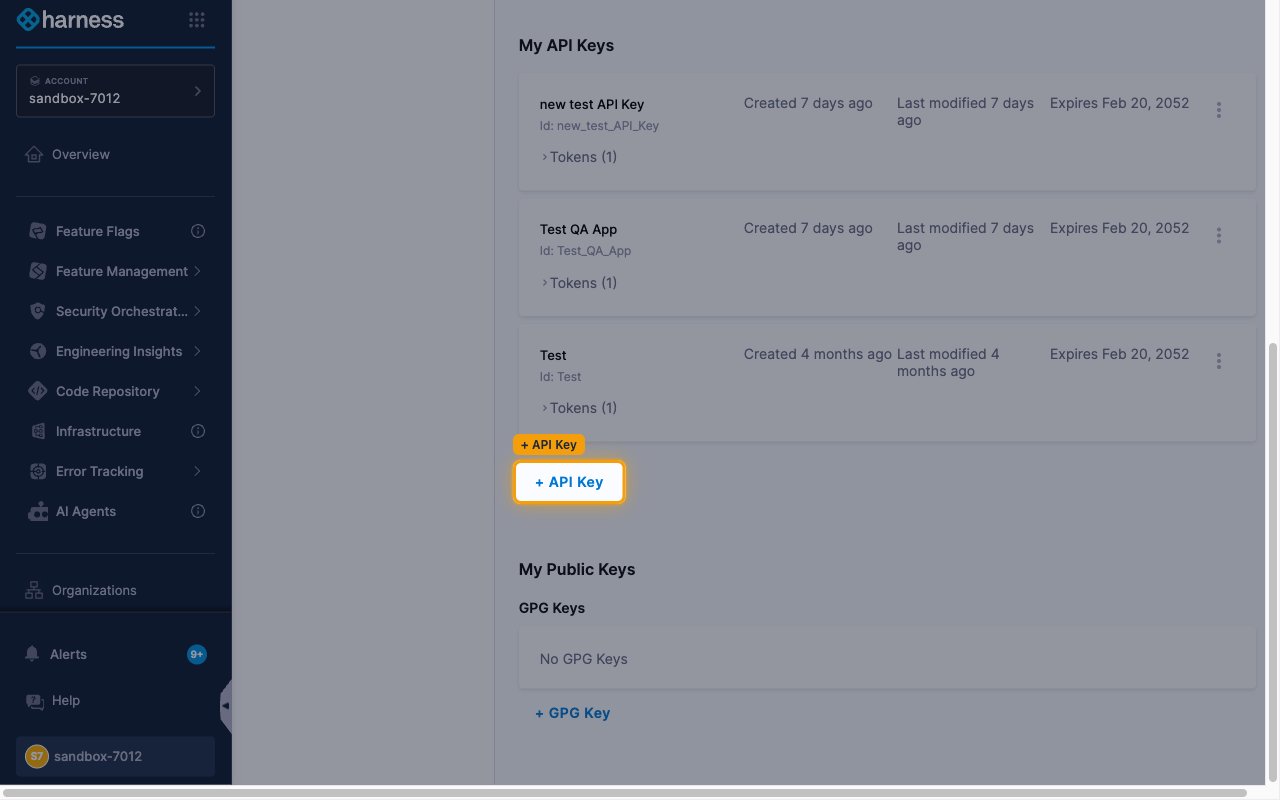The height and width of the screenshot is (800, 1280).
Task: Click the Created 4 months ago text
Action: point(817,354)
